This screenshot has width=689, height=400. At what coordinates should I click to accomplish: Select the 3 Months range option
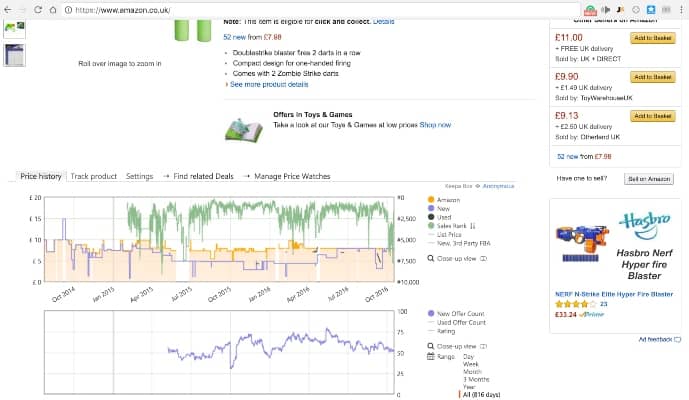pos(476,379)
